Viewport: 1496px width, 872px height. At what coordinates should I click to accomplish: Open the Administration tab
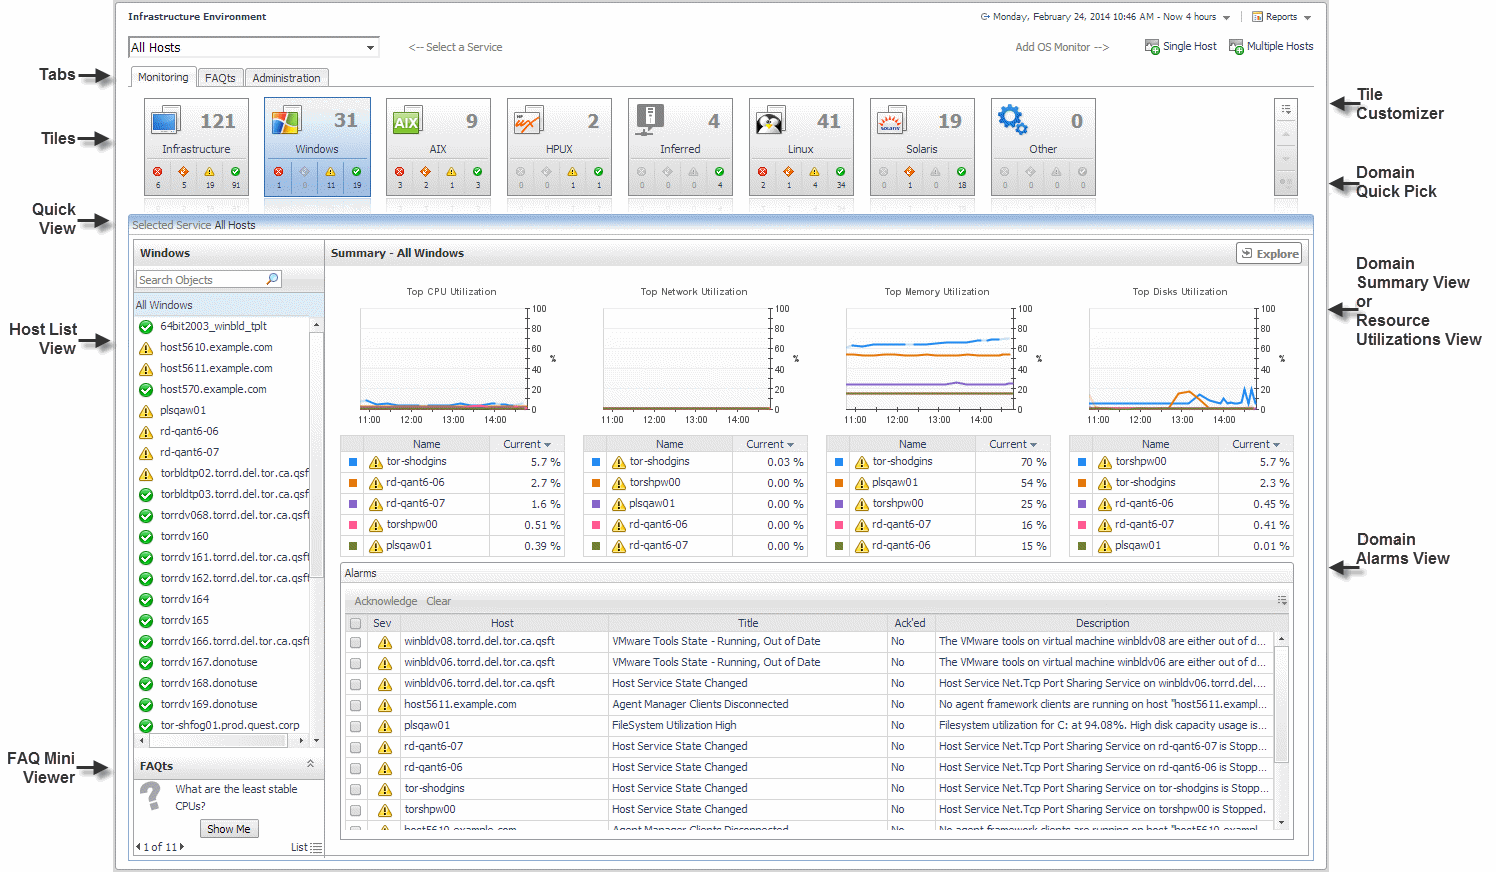pos(286,78)
